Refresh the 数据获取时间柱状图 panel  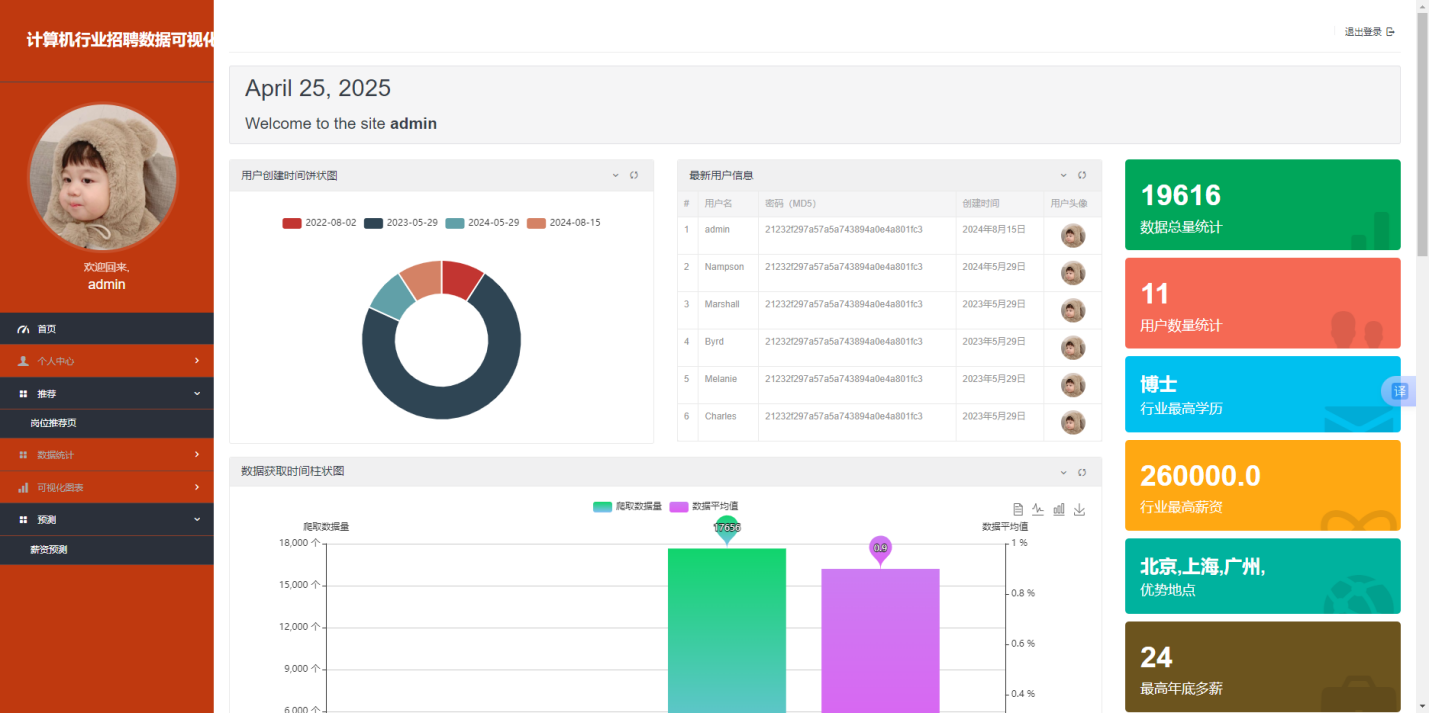click(x=1082, y=472)
